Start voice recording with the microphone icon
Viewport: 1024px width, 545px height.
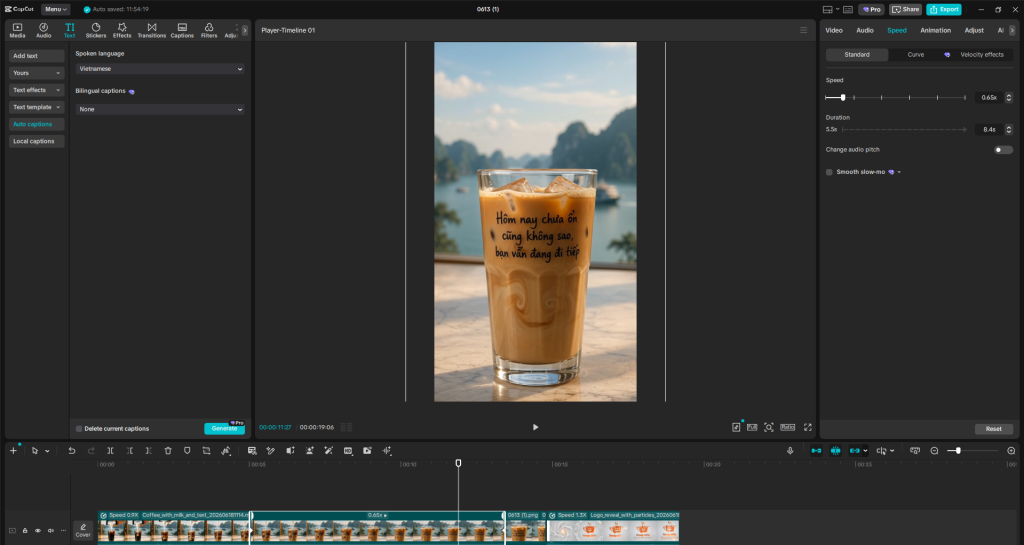pyautogui.click(x=790, y=450)
